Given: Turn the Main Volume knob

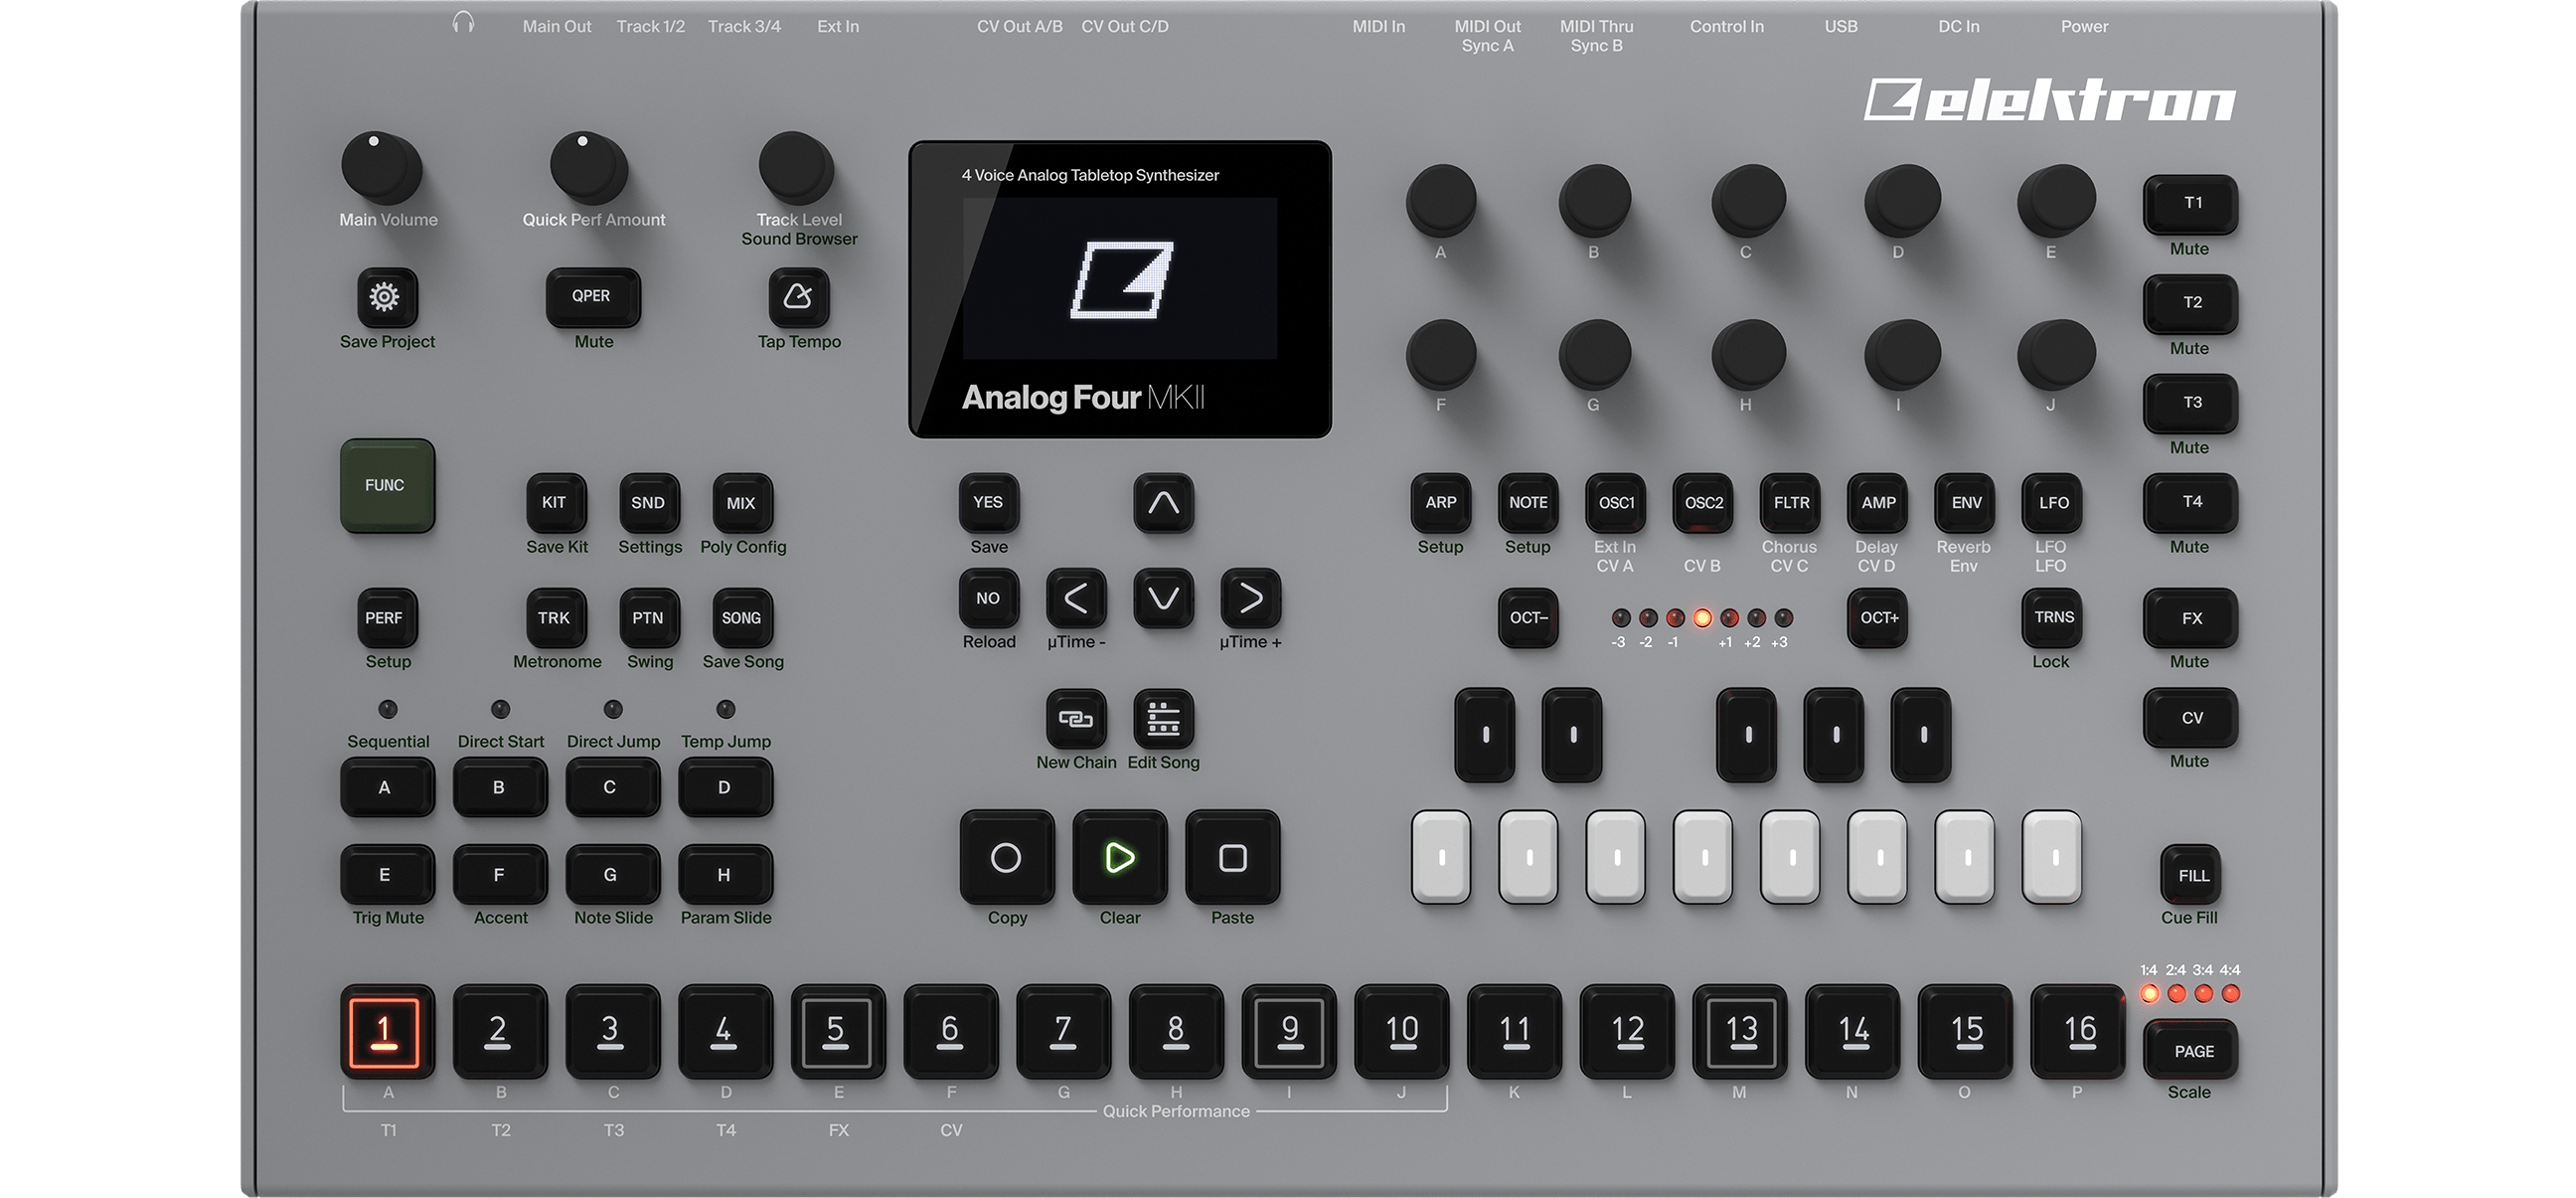Looking at the screenshot, I should coord(382,167).
